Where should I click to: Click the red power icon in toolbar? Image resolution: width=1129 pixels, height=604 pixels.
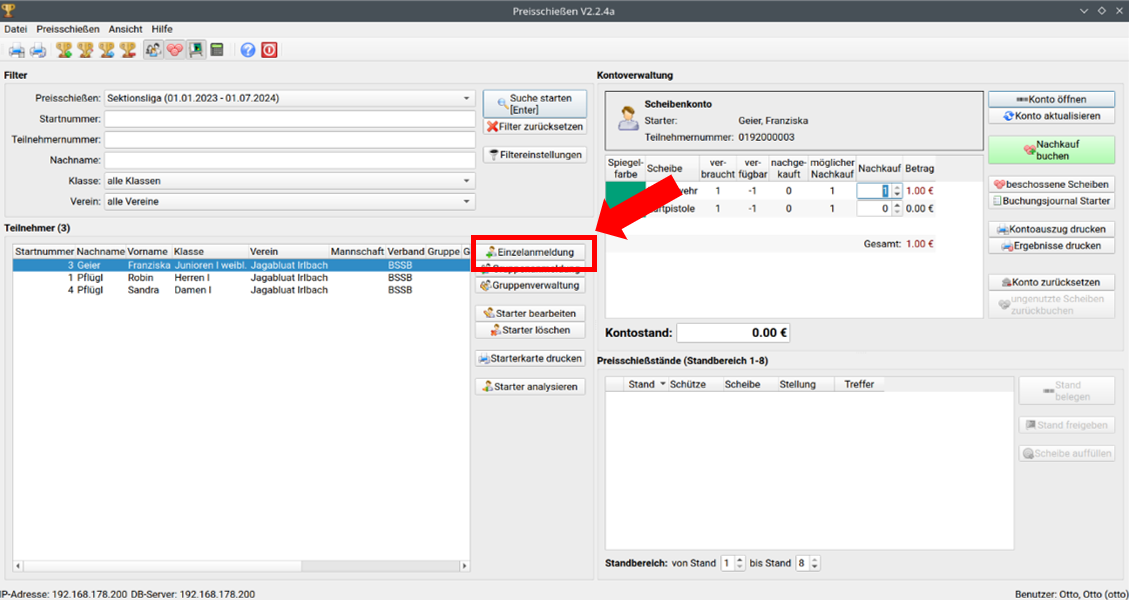[x=269, y=50]
